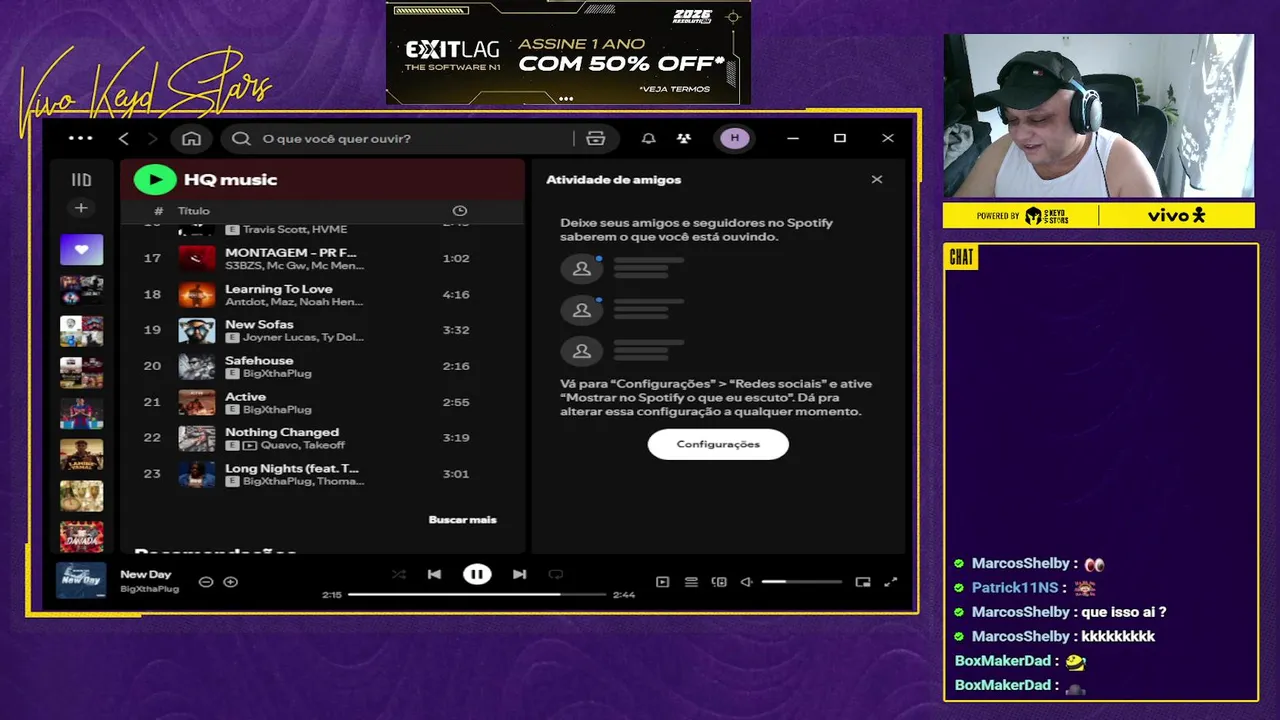Open artist link Antdot, Maz, Noah Hen...

tap(294, 301)
